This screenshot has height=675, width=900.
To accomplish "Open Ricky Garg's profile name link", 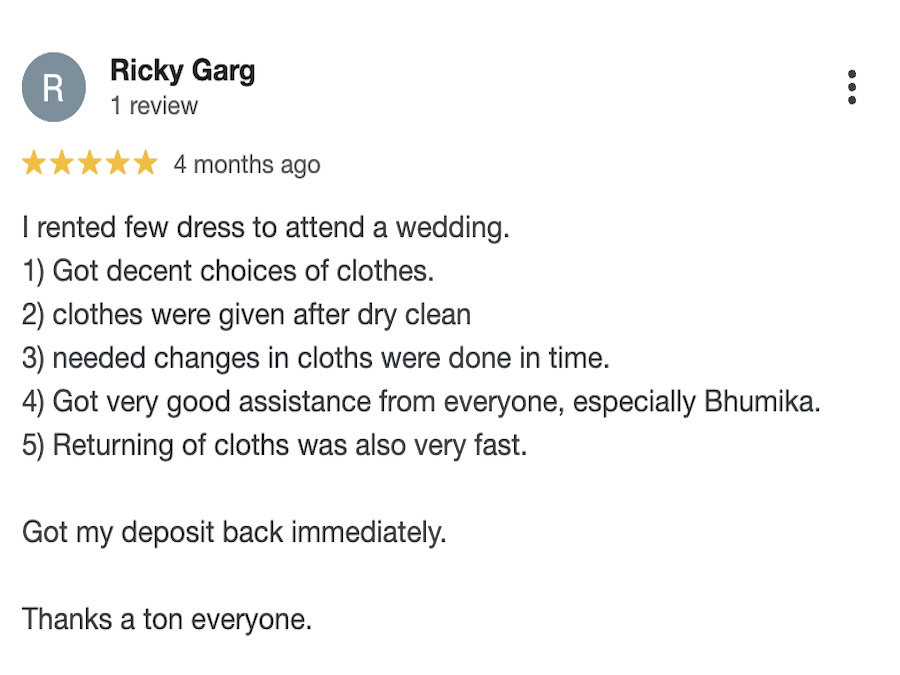I will click(x=183, y=71).
